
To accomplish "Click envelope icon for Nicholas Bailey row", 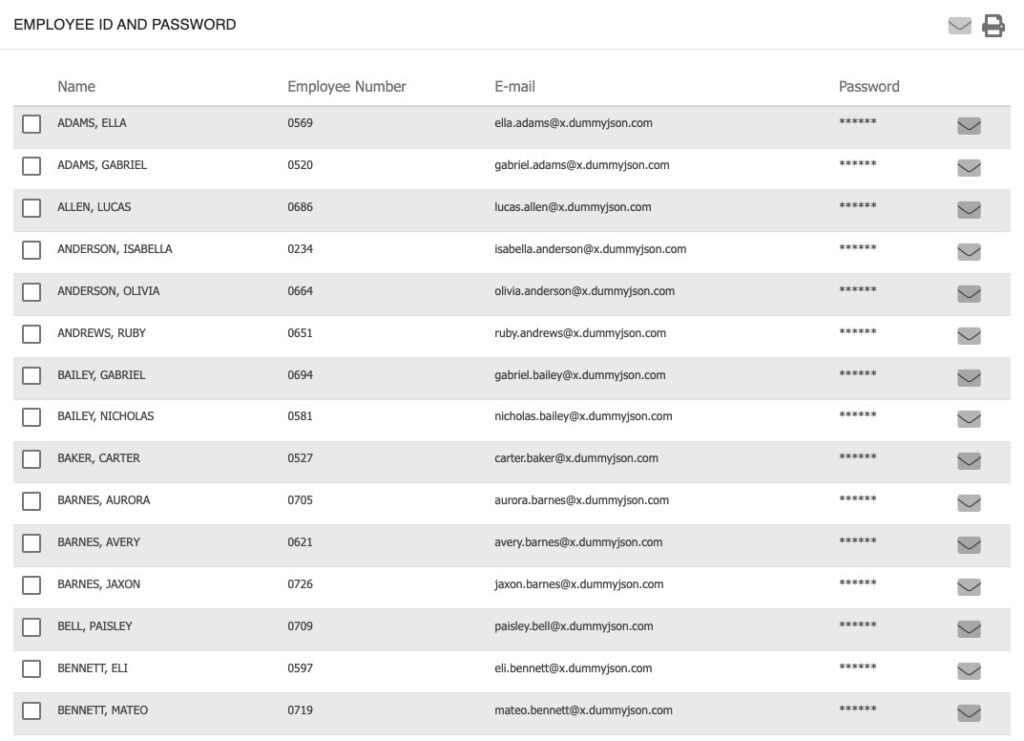I will (968, 418).
